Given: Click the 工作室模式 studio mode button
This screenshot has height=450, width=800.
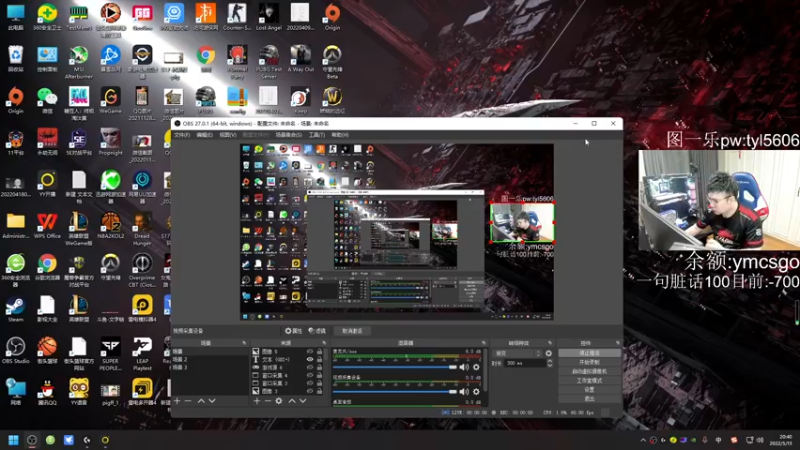Looking at the screenshot, I should (589, 381).
